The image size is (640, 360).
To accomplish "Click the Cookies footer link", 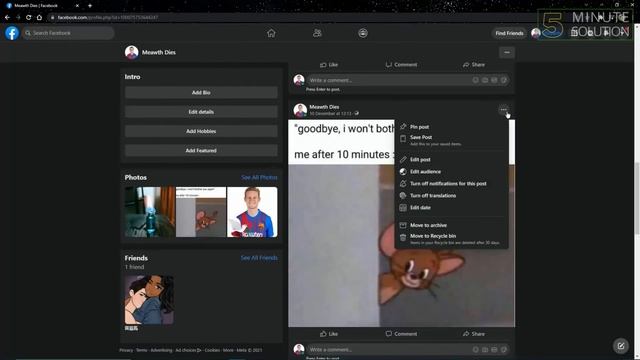I will [x=212, y=350].
